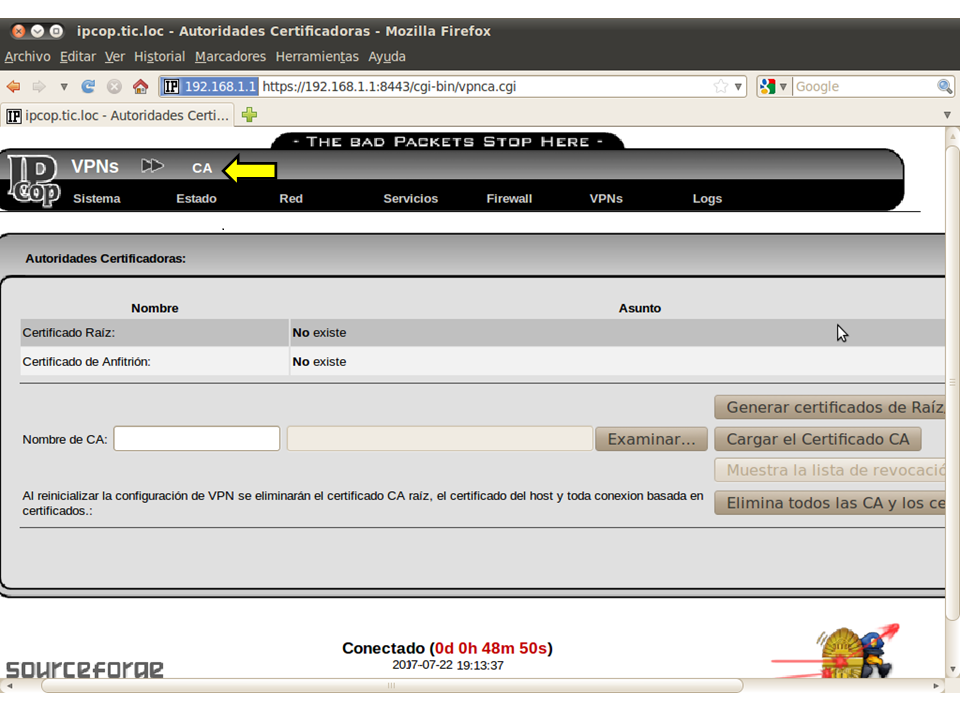Open the list all tabs dropdown

click(947, 115)
